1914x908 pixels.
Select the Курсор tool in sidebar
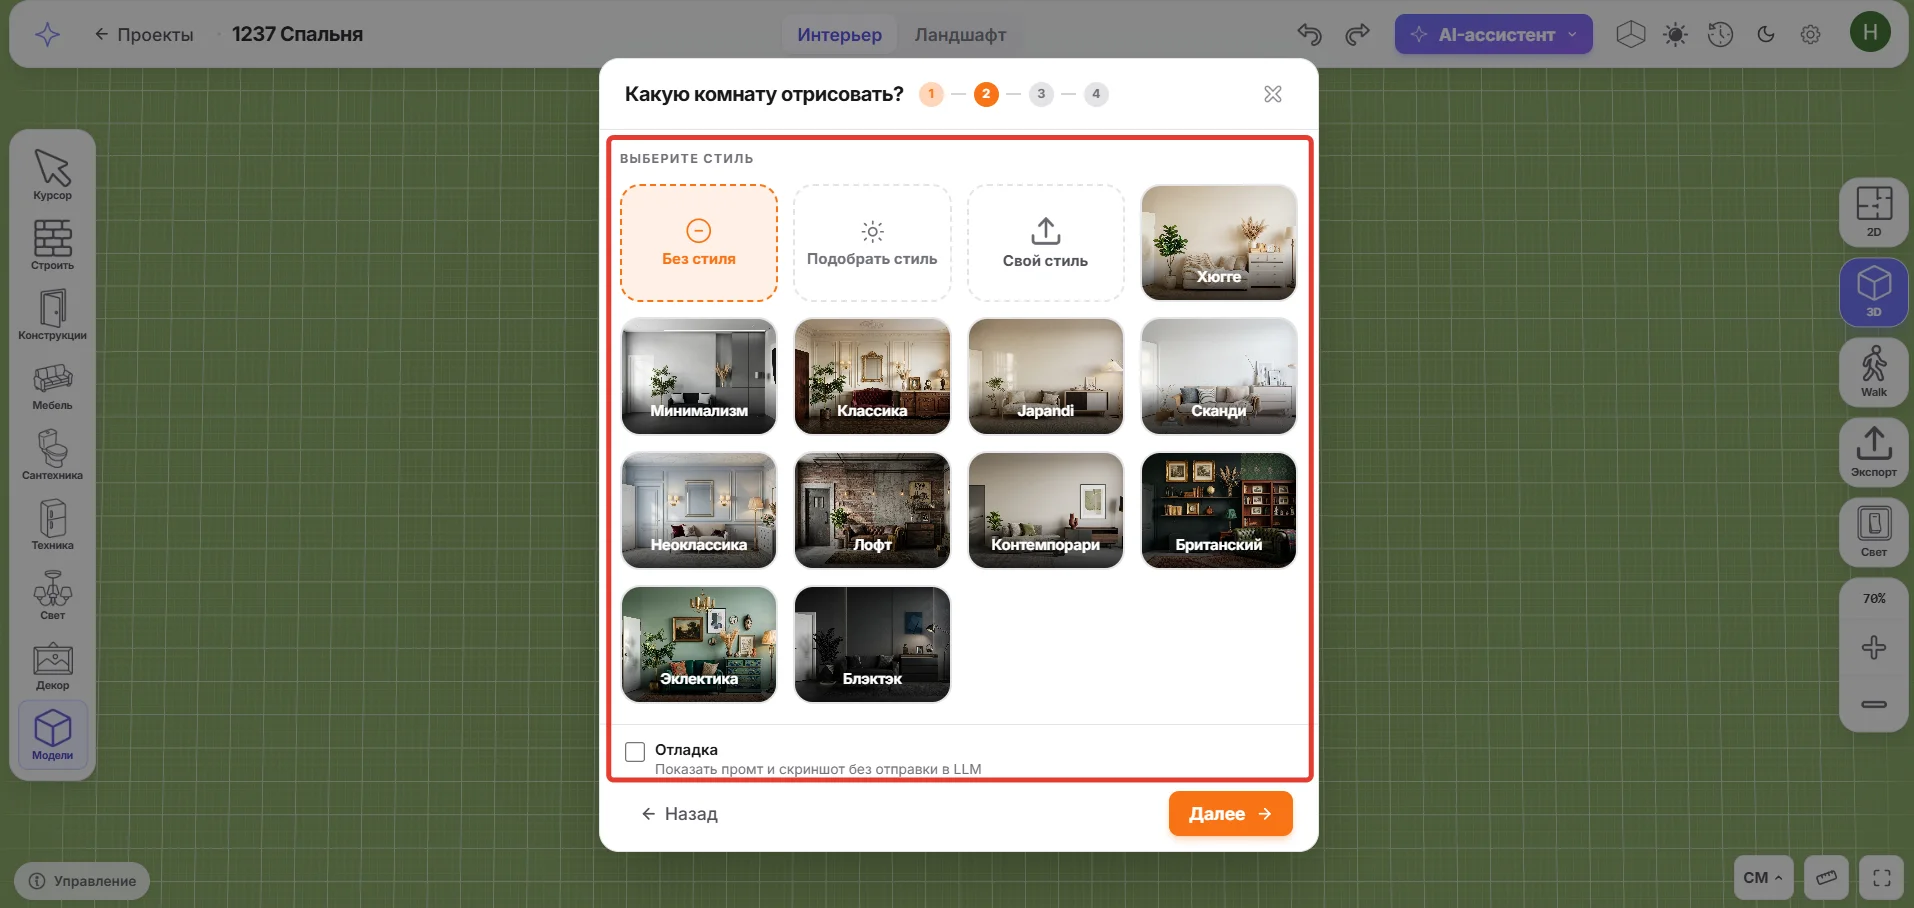(x=52, y=174)
